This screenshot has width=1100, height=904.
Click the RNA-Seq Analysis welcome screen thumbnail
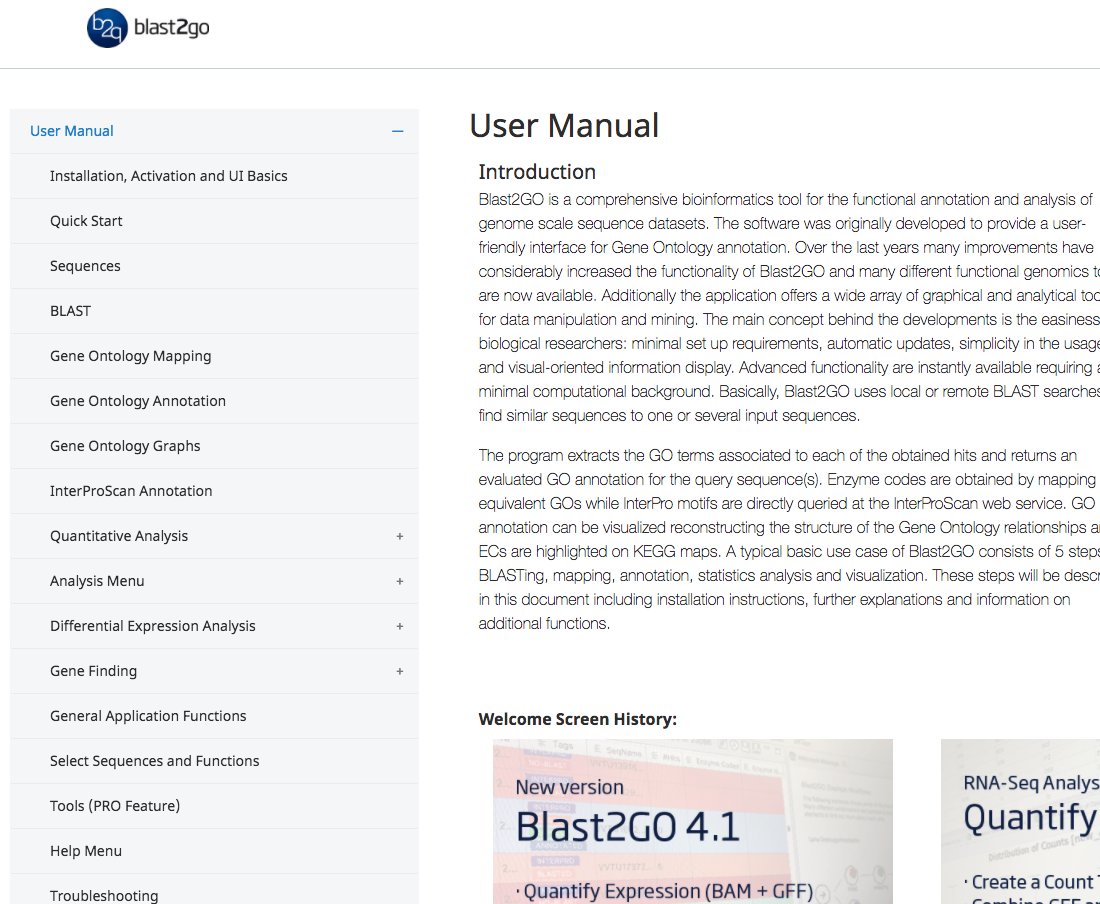click(1020, 821)
